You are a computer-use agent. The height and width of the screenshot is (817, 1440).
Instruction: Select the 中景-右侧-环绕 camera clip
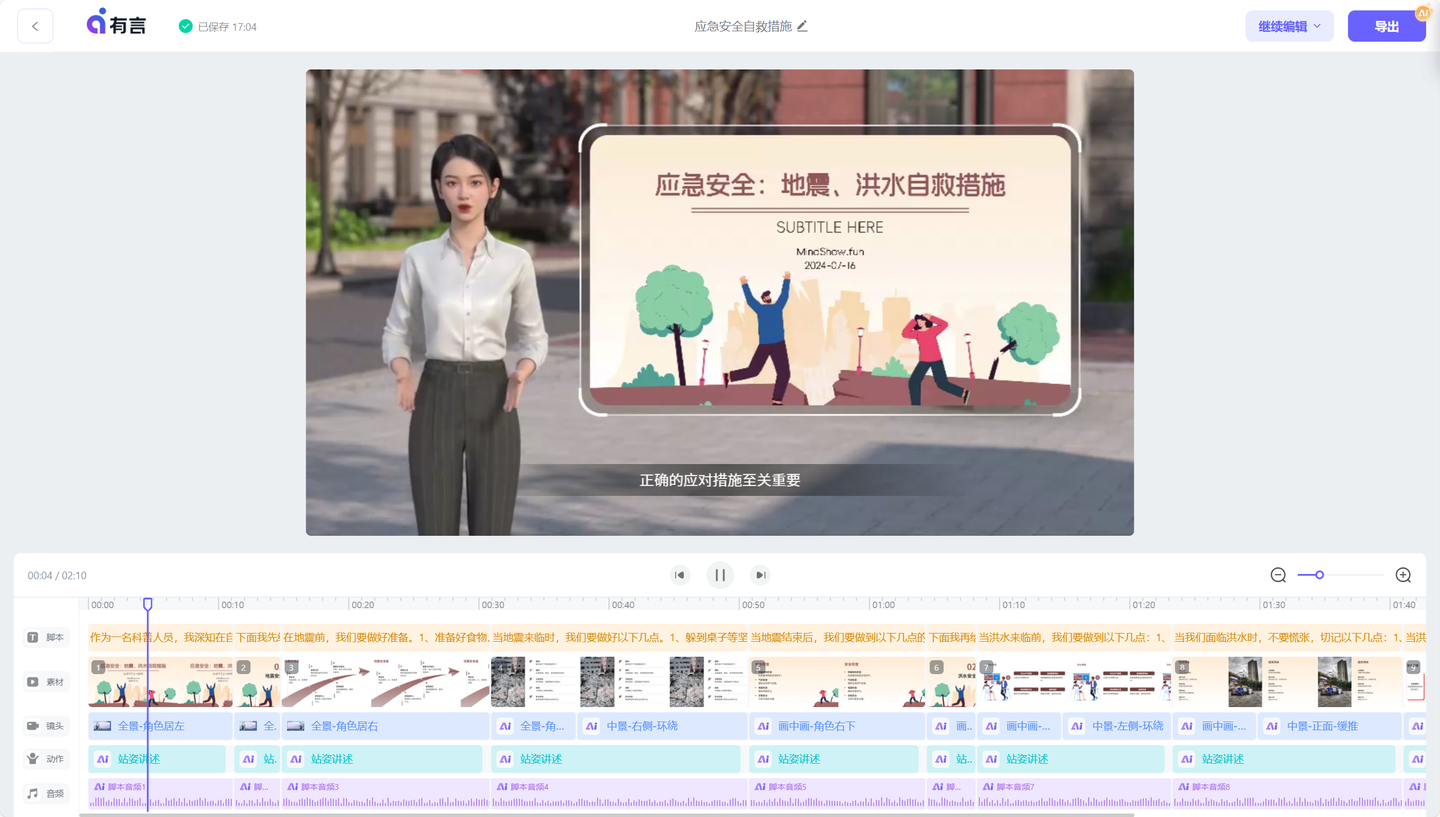pyautogui.click(x=663, y=726)
